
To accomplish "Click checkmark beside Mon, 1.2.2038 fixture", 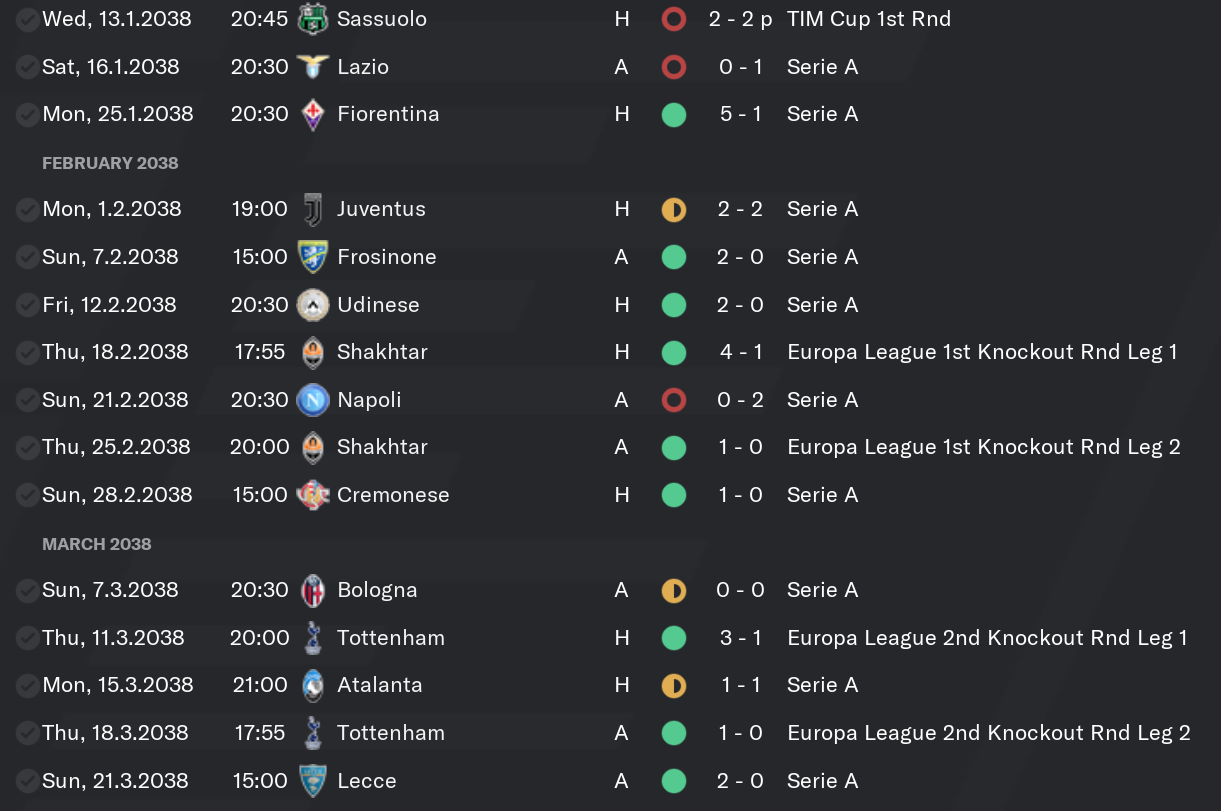I will (x=27, y=209).
